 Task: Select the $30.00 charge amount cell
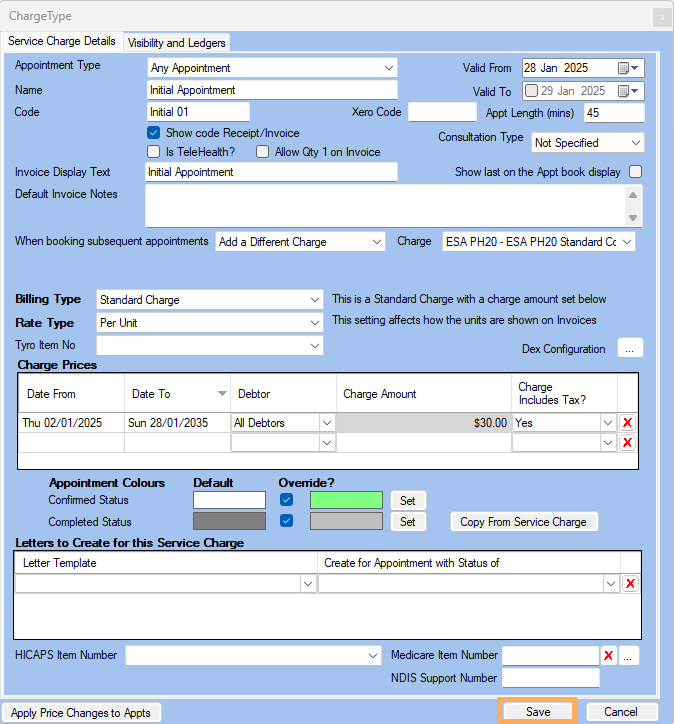(423, 422)
